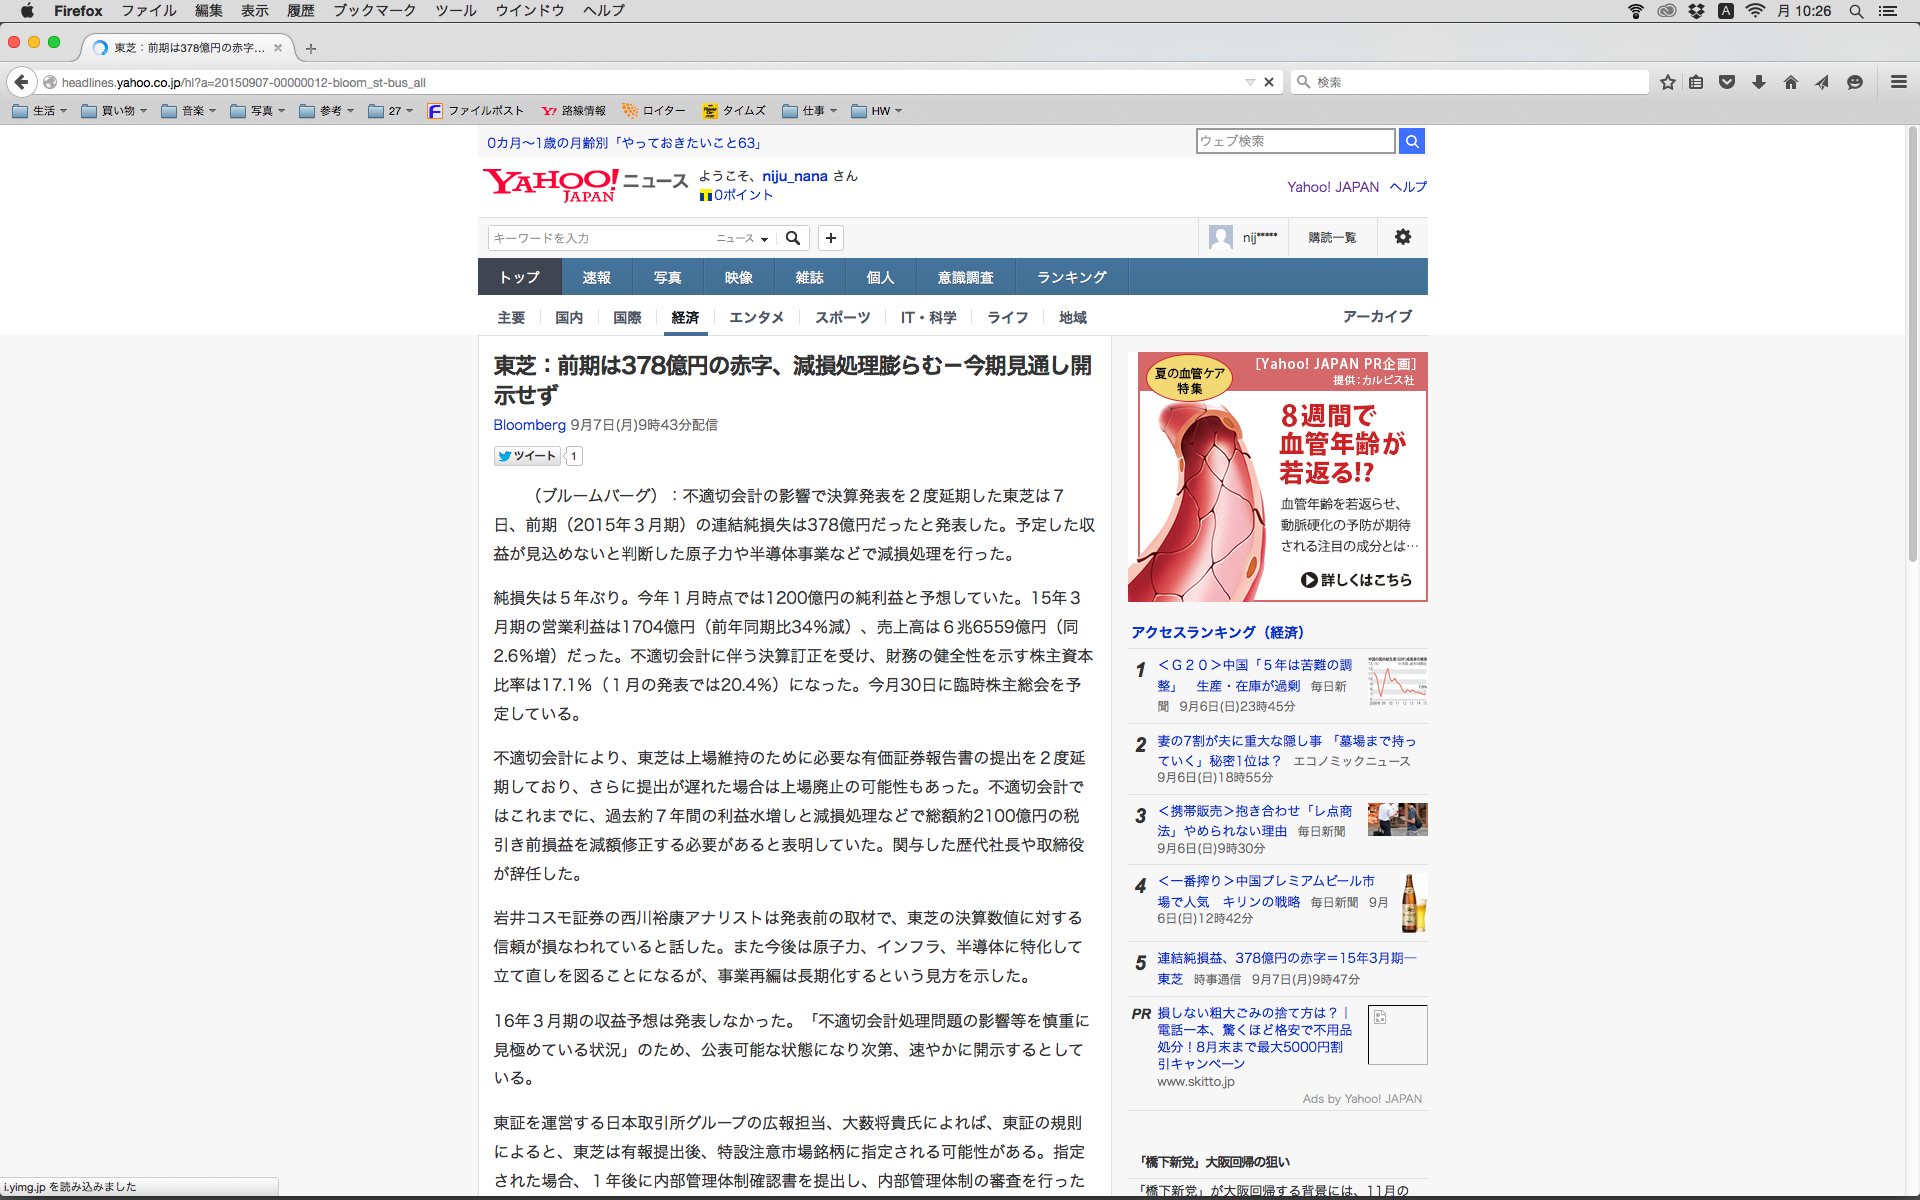1920x1200 pixels.
Task: Open the ブックマーク menu in menu bar
Action: [374, 11]
